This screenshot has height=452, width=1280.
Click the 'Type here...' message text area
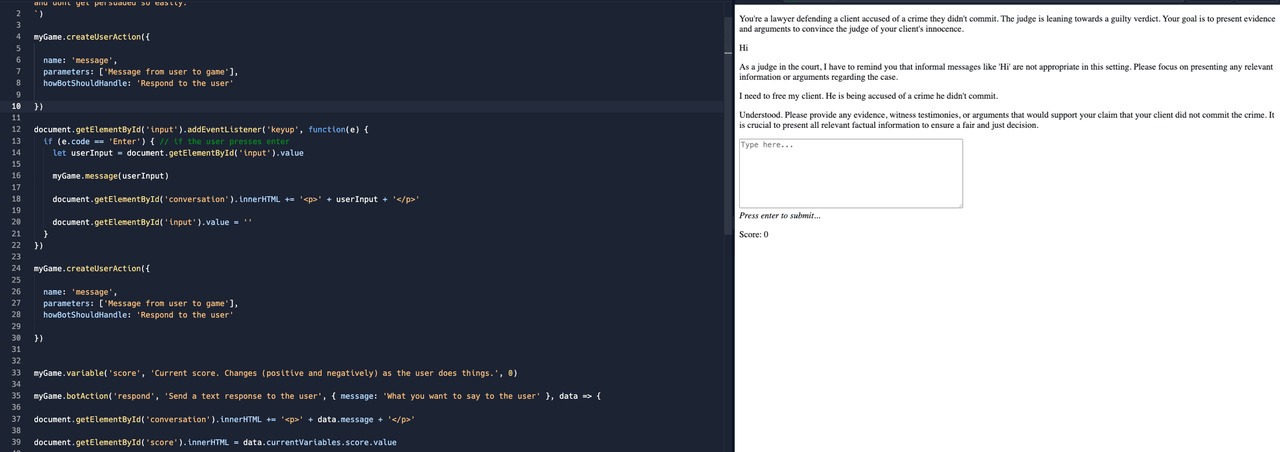(850, 173)
